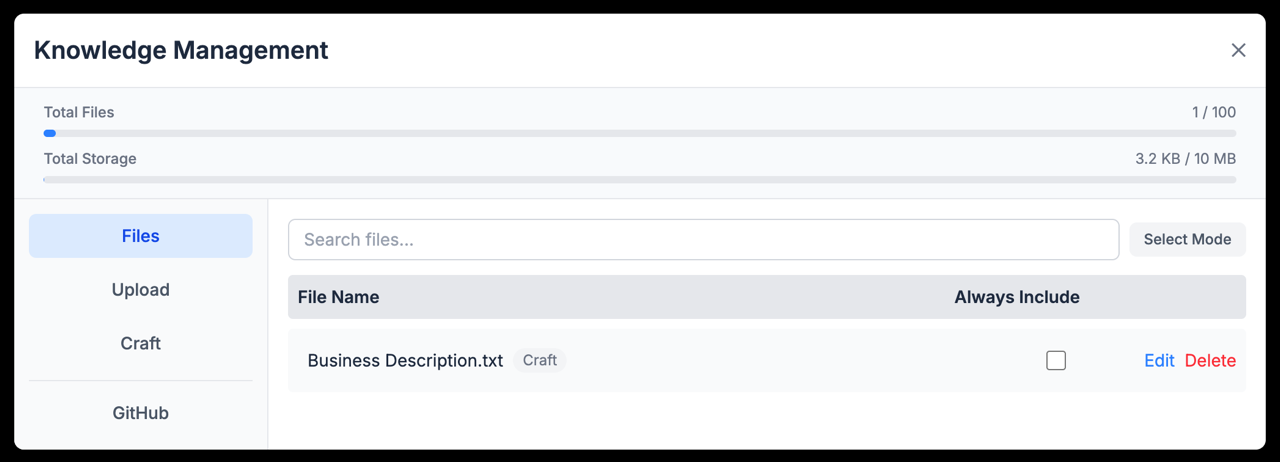
Task: Switch to the Upload section
Action: pos(140,290)
